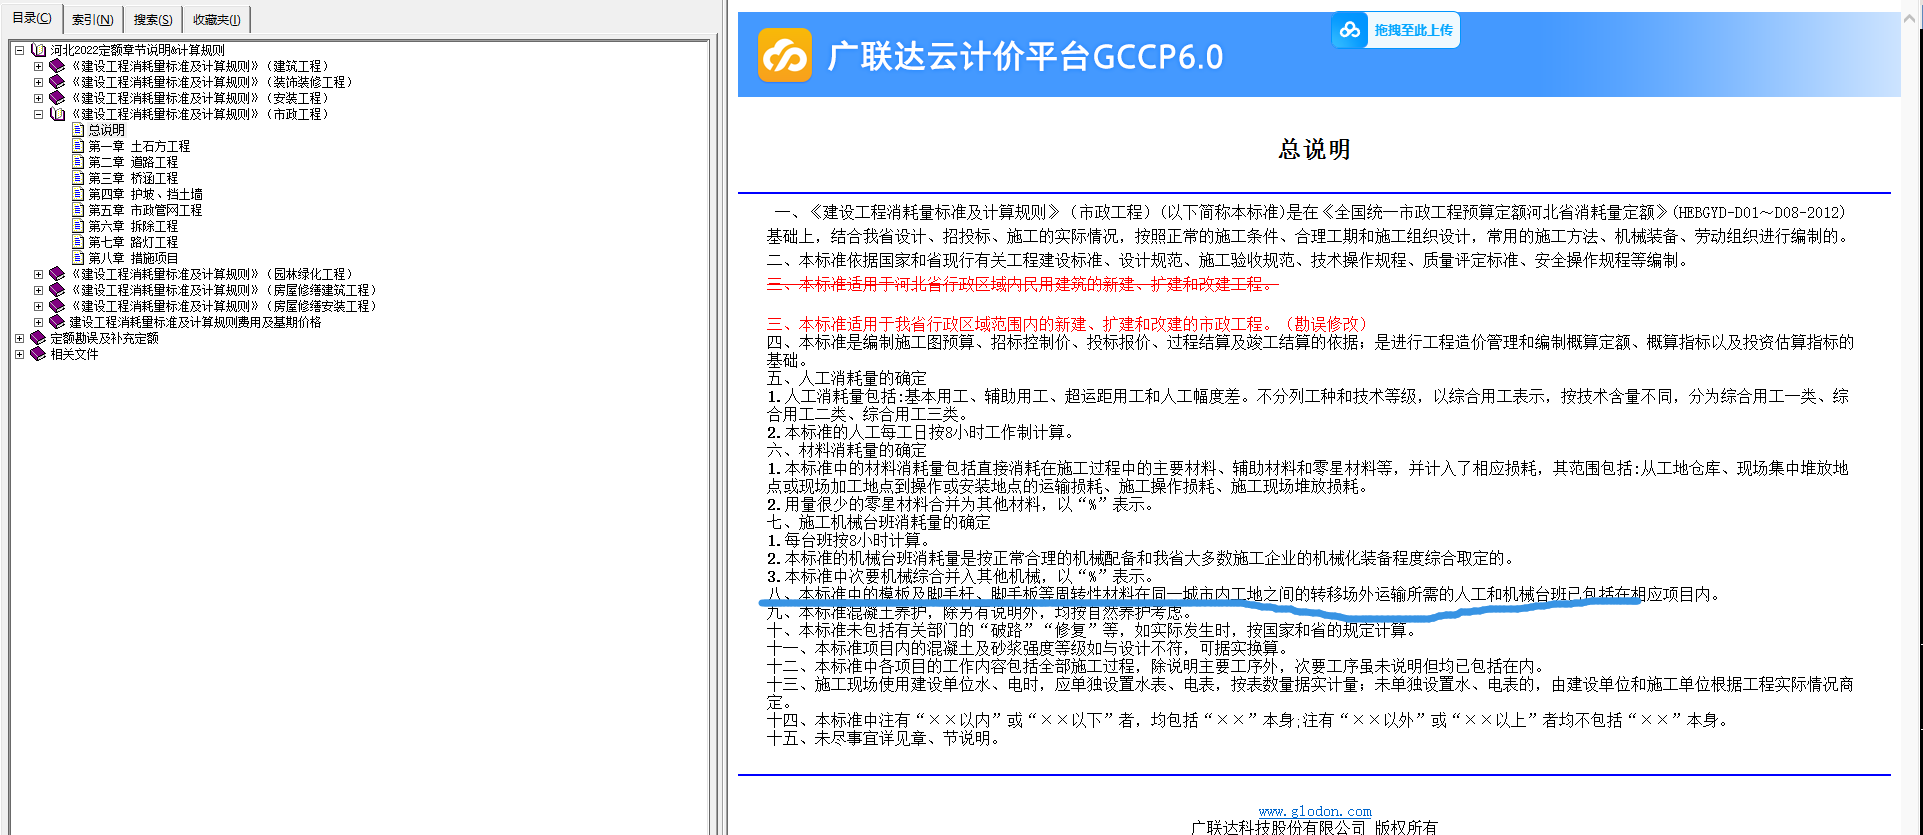1923x835 pixels.
Task: Click the 总说明 page heading
Action: click(1314, 150)
